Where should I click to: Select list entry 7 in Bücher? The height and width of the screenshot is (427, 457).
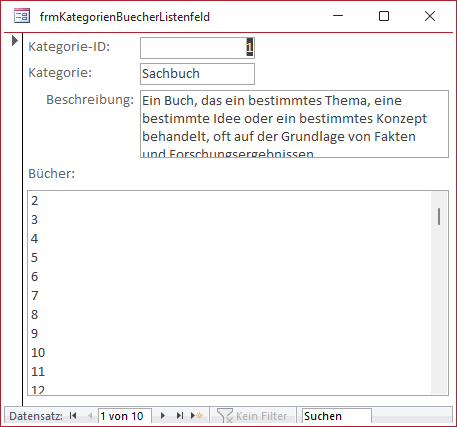[229, 296]
